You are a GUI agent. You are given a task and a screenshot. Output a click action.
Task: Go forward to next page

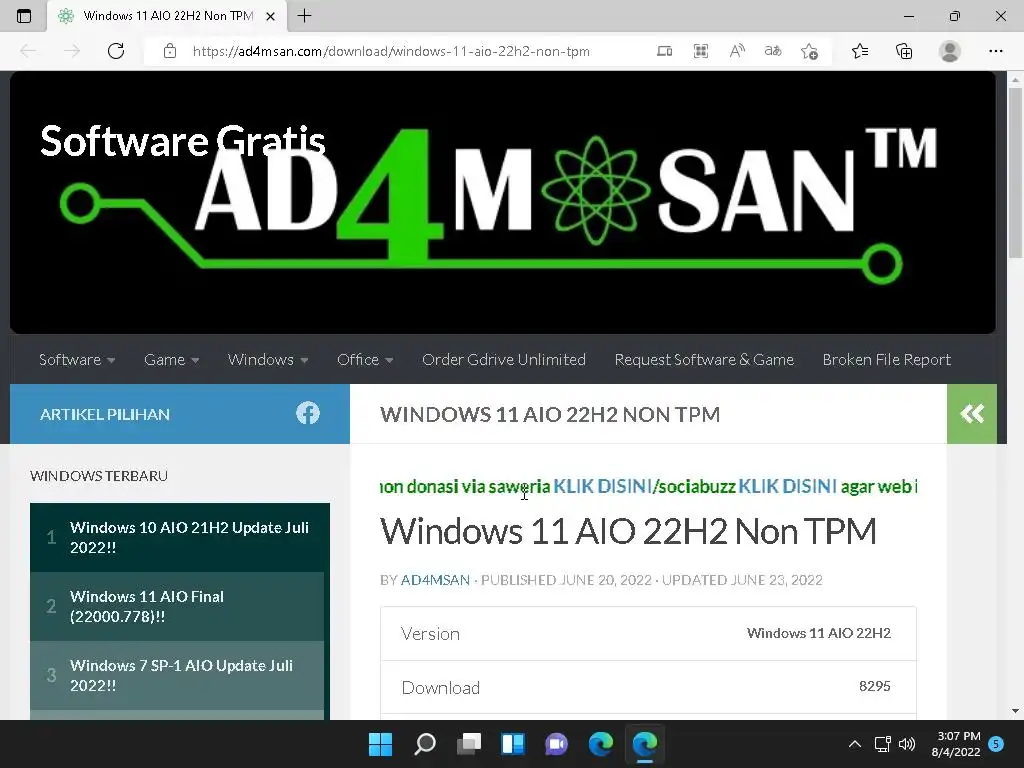coord(72,51)
